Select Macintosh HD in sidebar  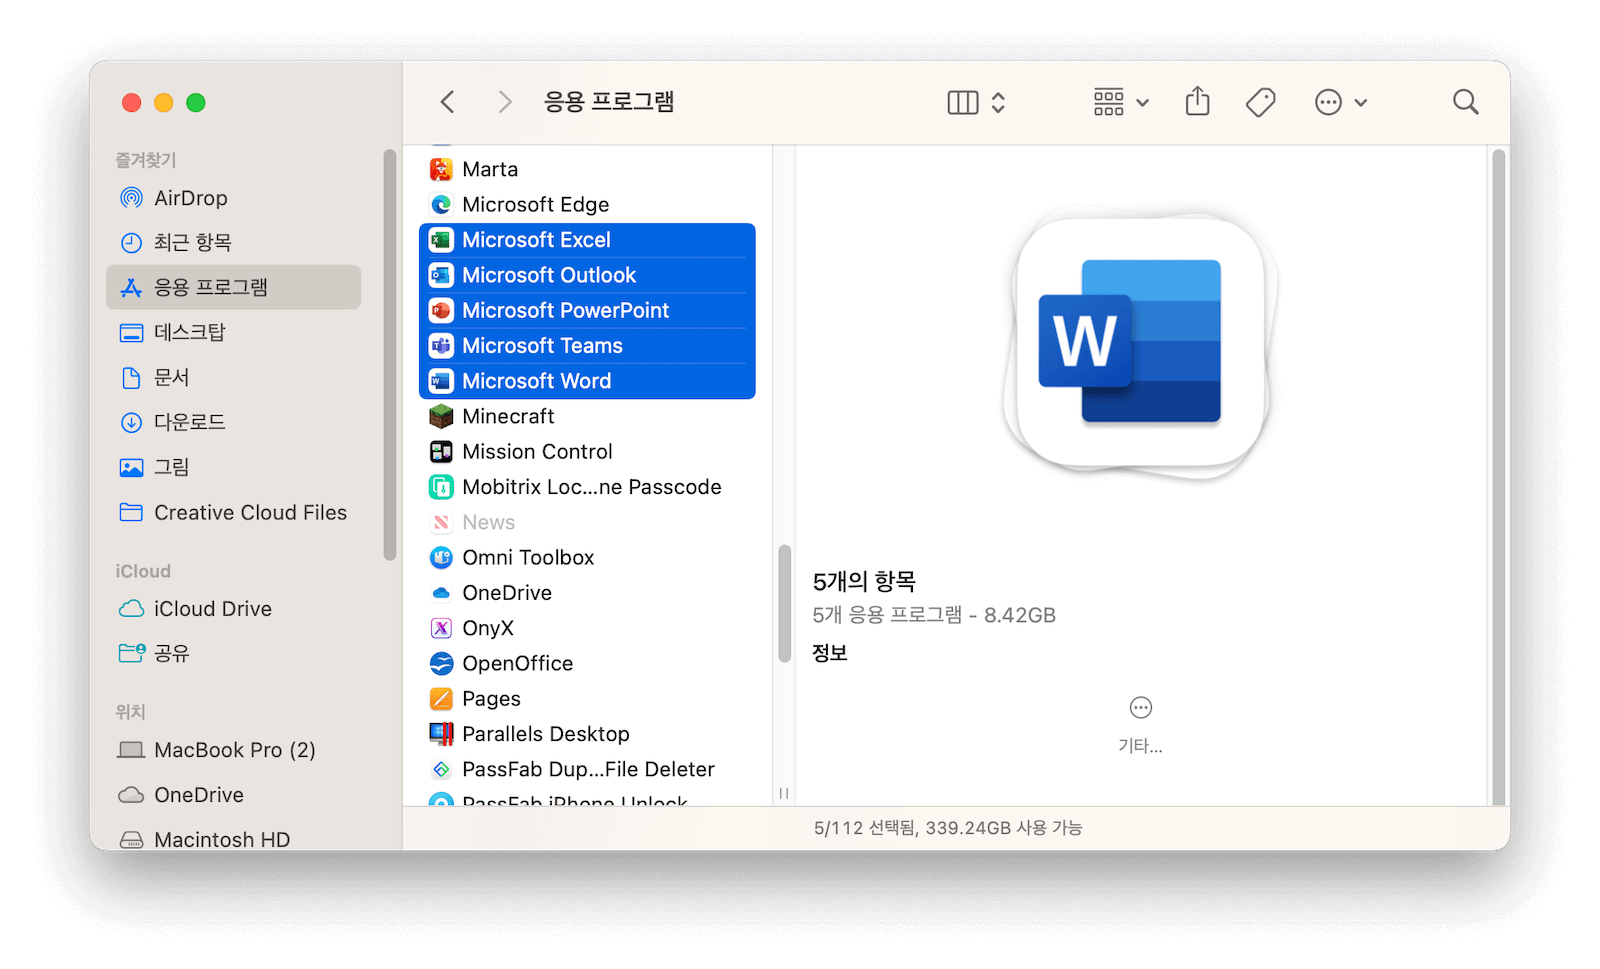point(233,839)
